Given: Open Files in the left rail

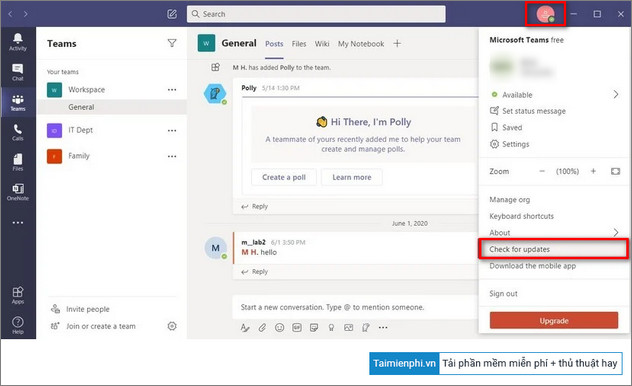Looking at the screenshot, I should [18, 162].
